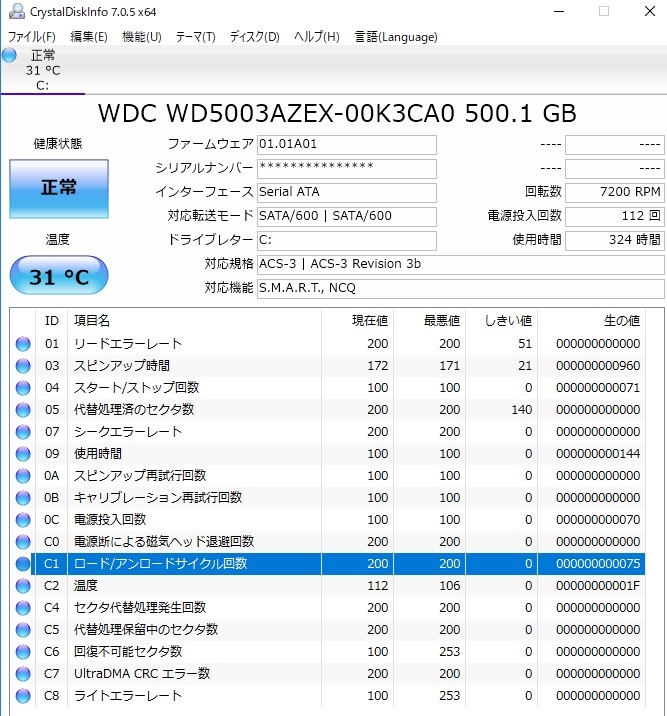Select the ロード/アンロードサイクル回数 highlighted attribute name
Screen dimensions: 667x716
click(x=161, y=563)
